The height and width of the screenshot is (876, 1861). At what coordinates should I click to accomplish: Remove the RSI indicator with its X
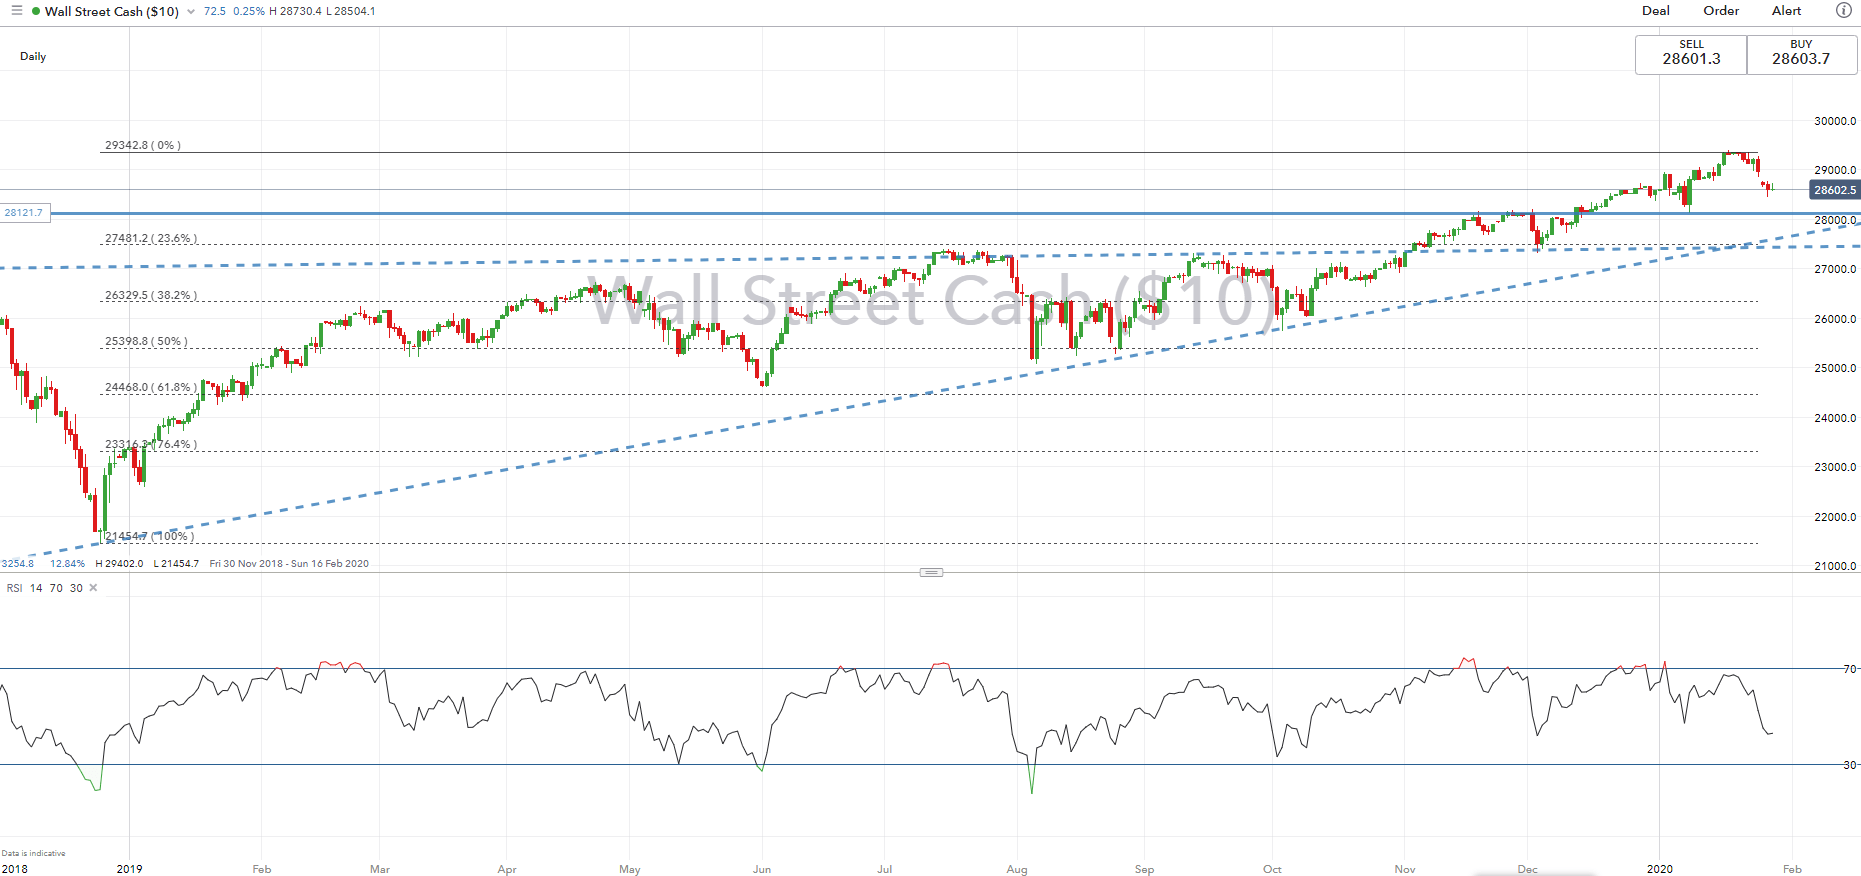point(94,588)
